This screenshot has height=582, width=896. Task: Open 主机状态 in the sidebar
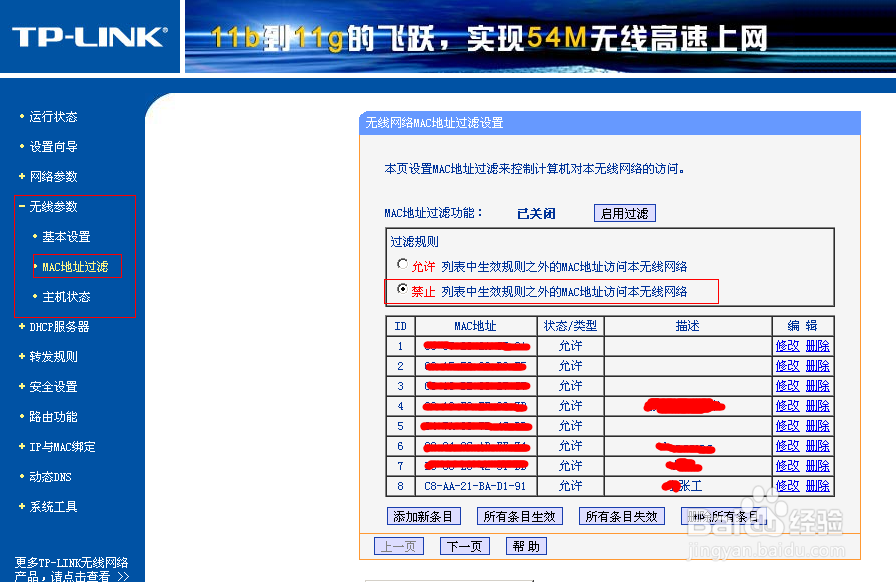point(66,297)
